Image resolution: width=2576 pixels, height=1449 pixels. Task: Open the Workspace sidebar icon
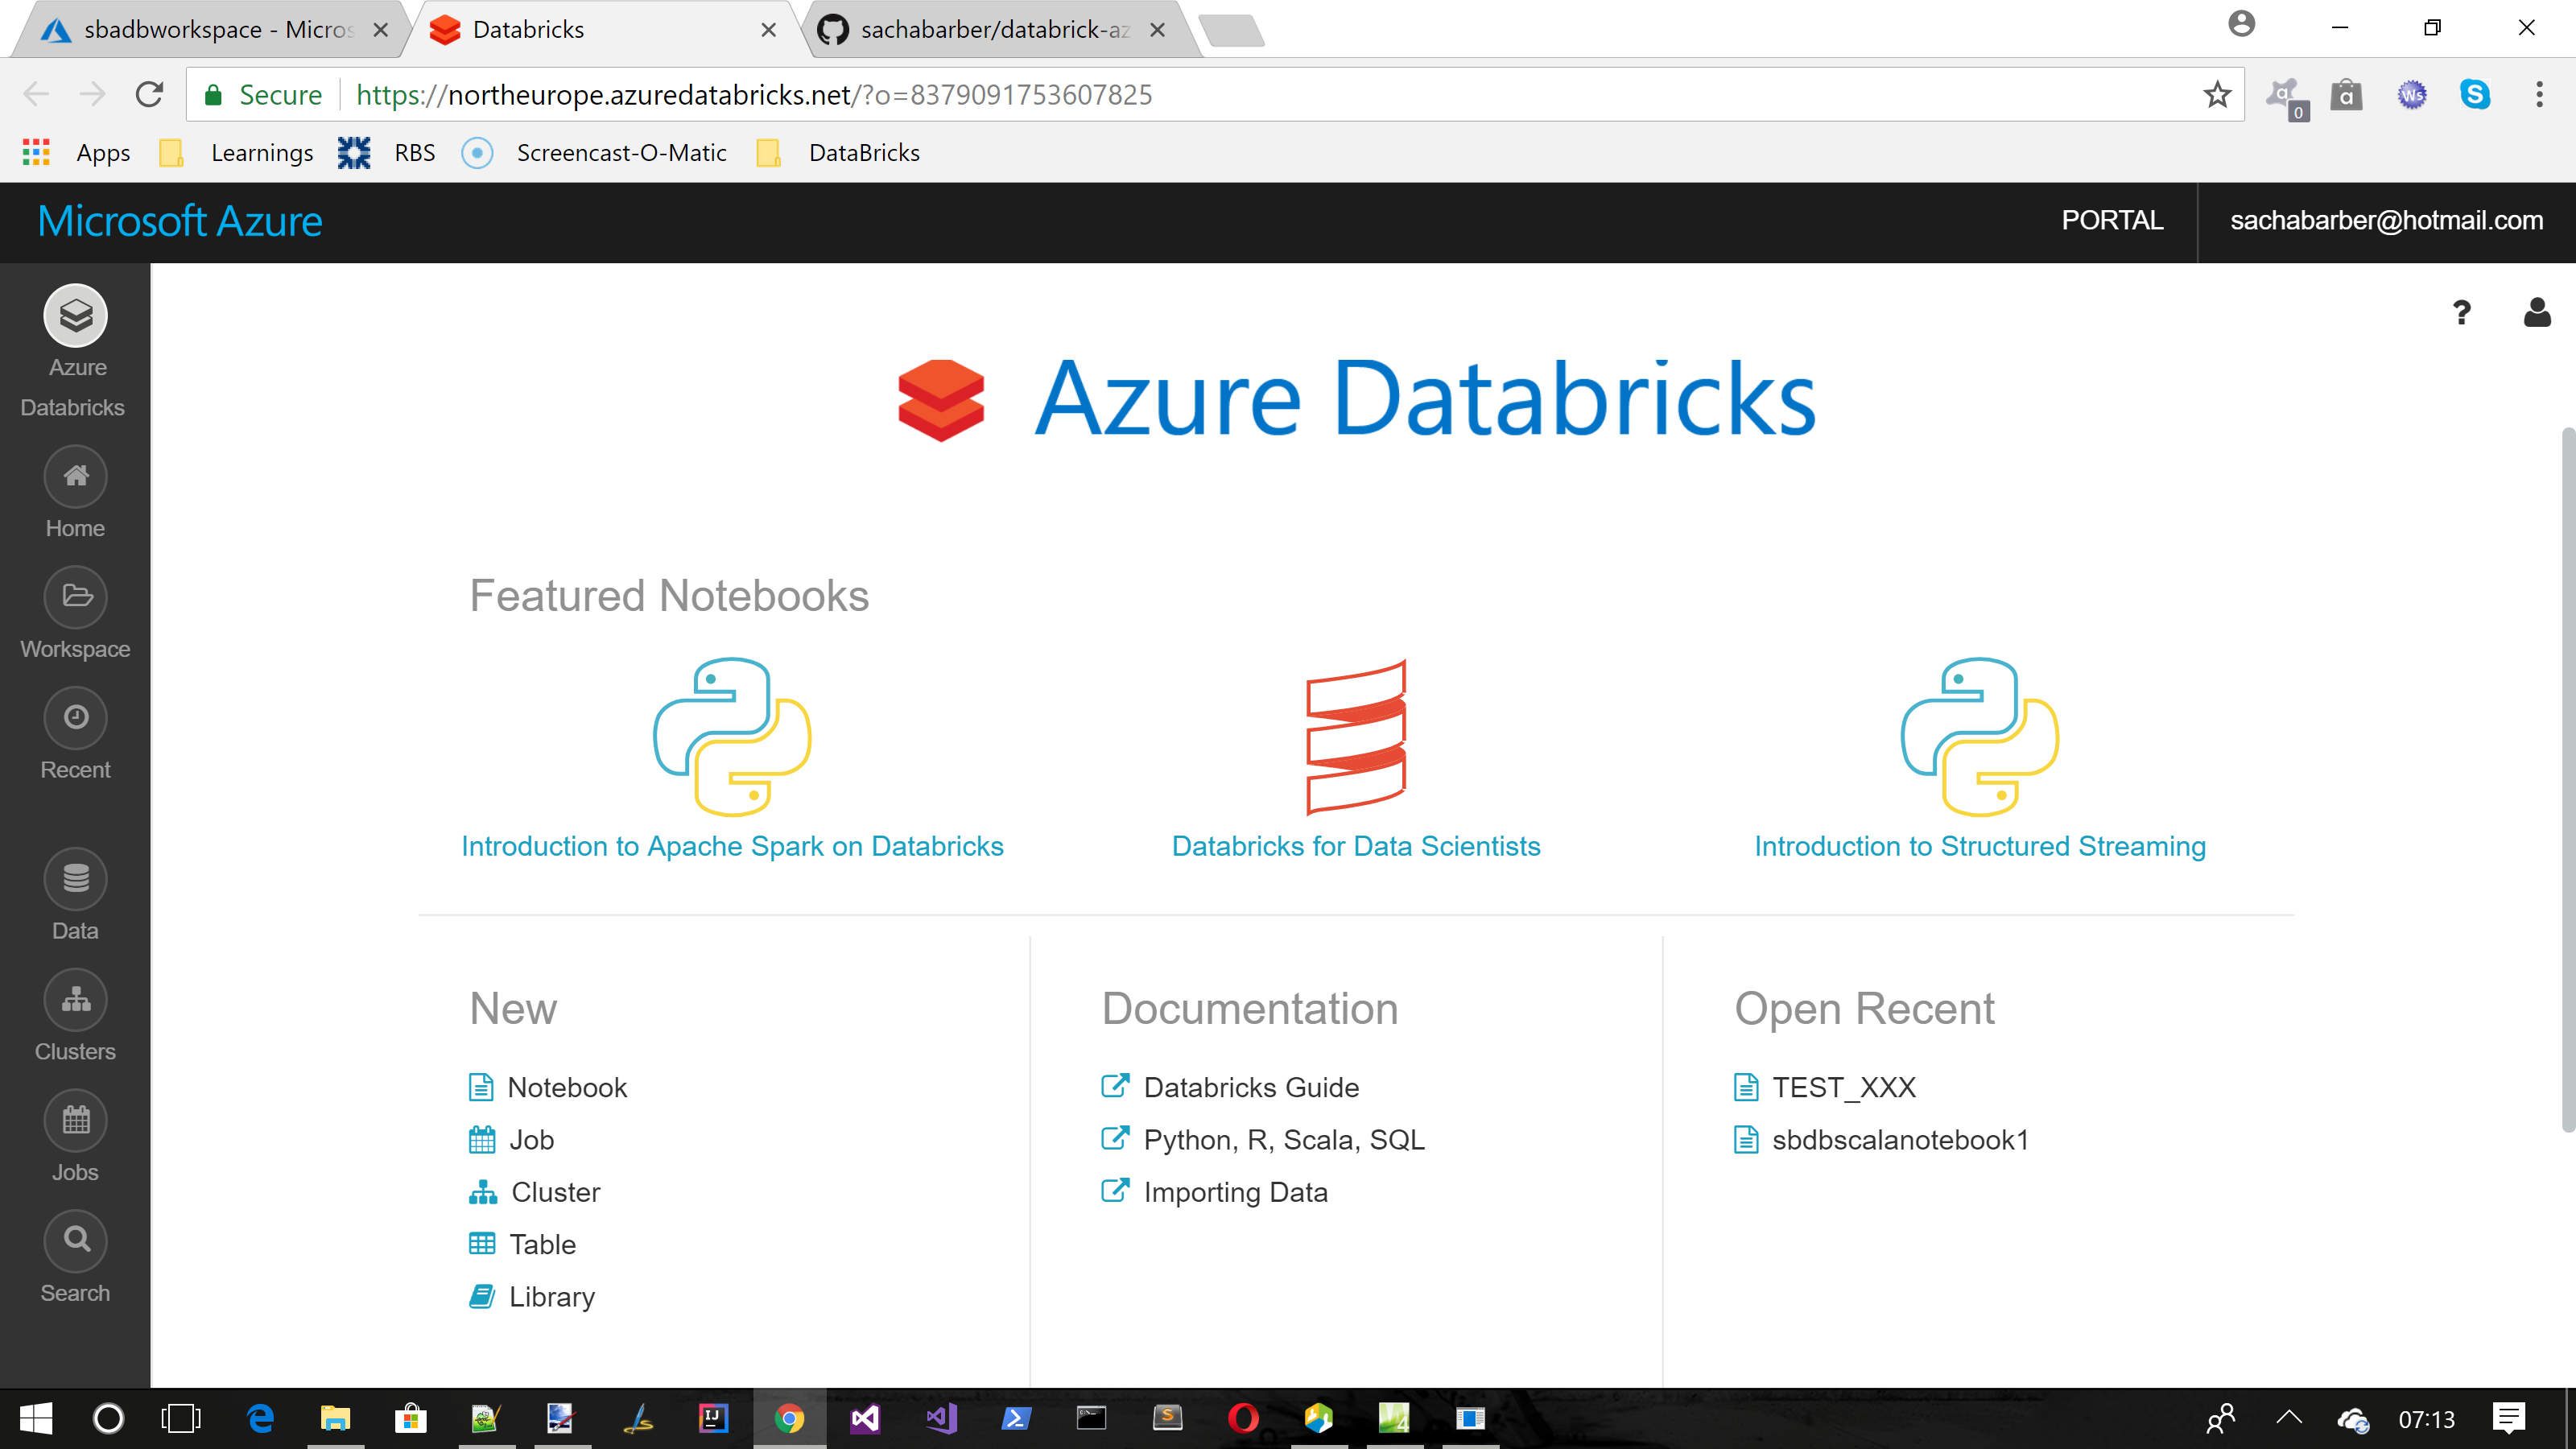coord(75,597)
